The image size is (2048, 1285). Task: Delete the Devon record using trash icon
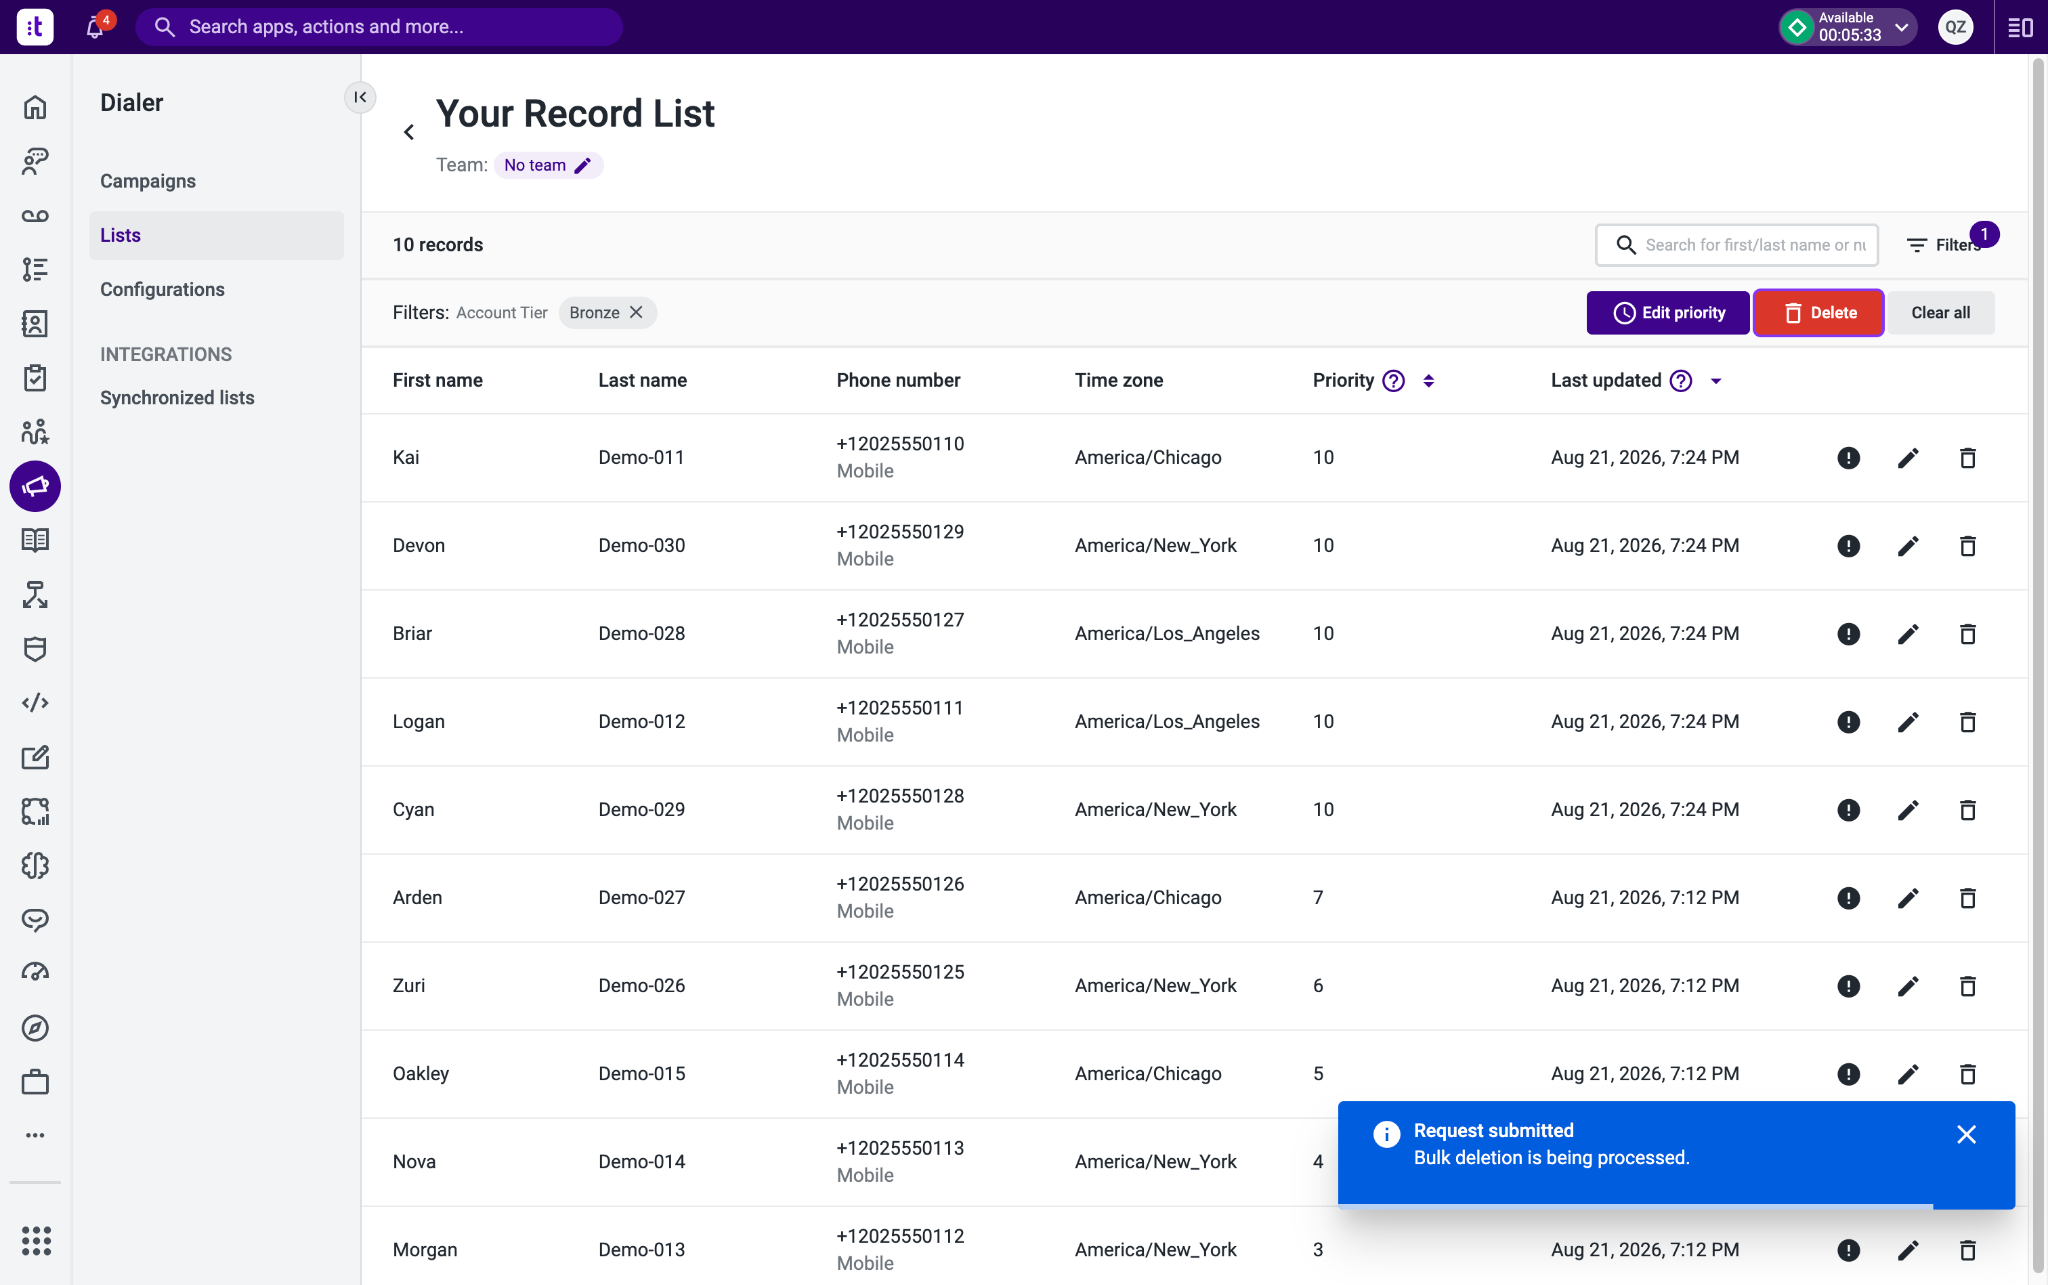click(x=1967, y=546)
